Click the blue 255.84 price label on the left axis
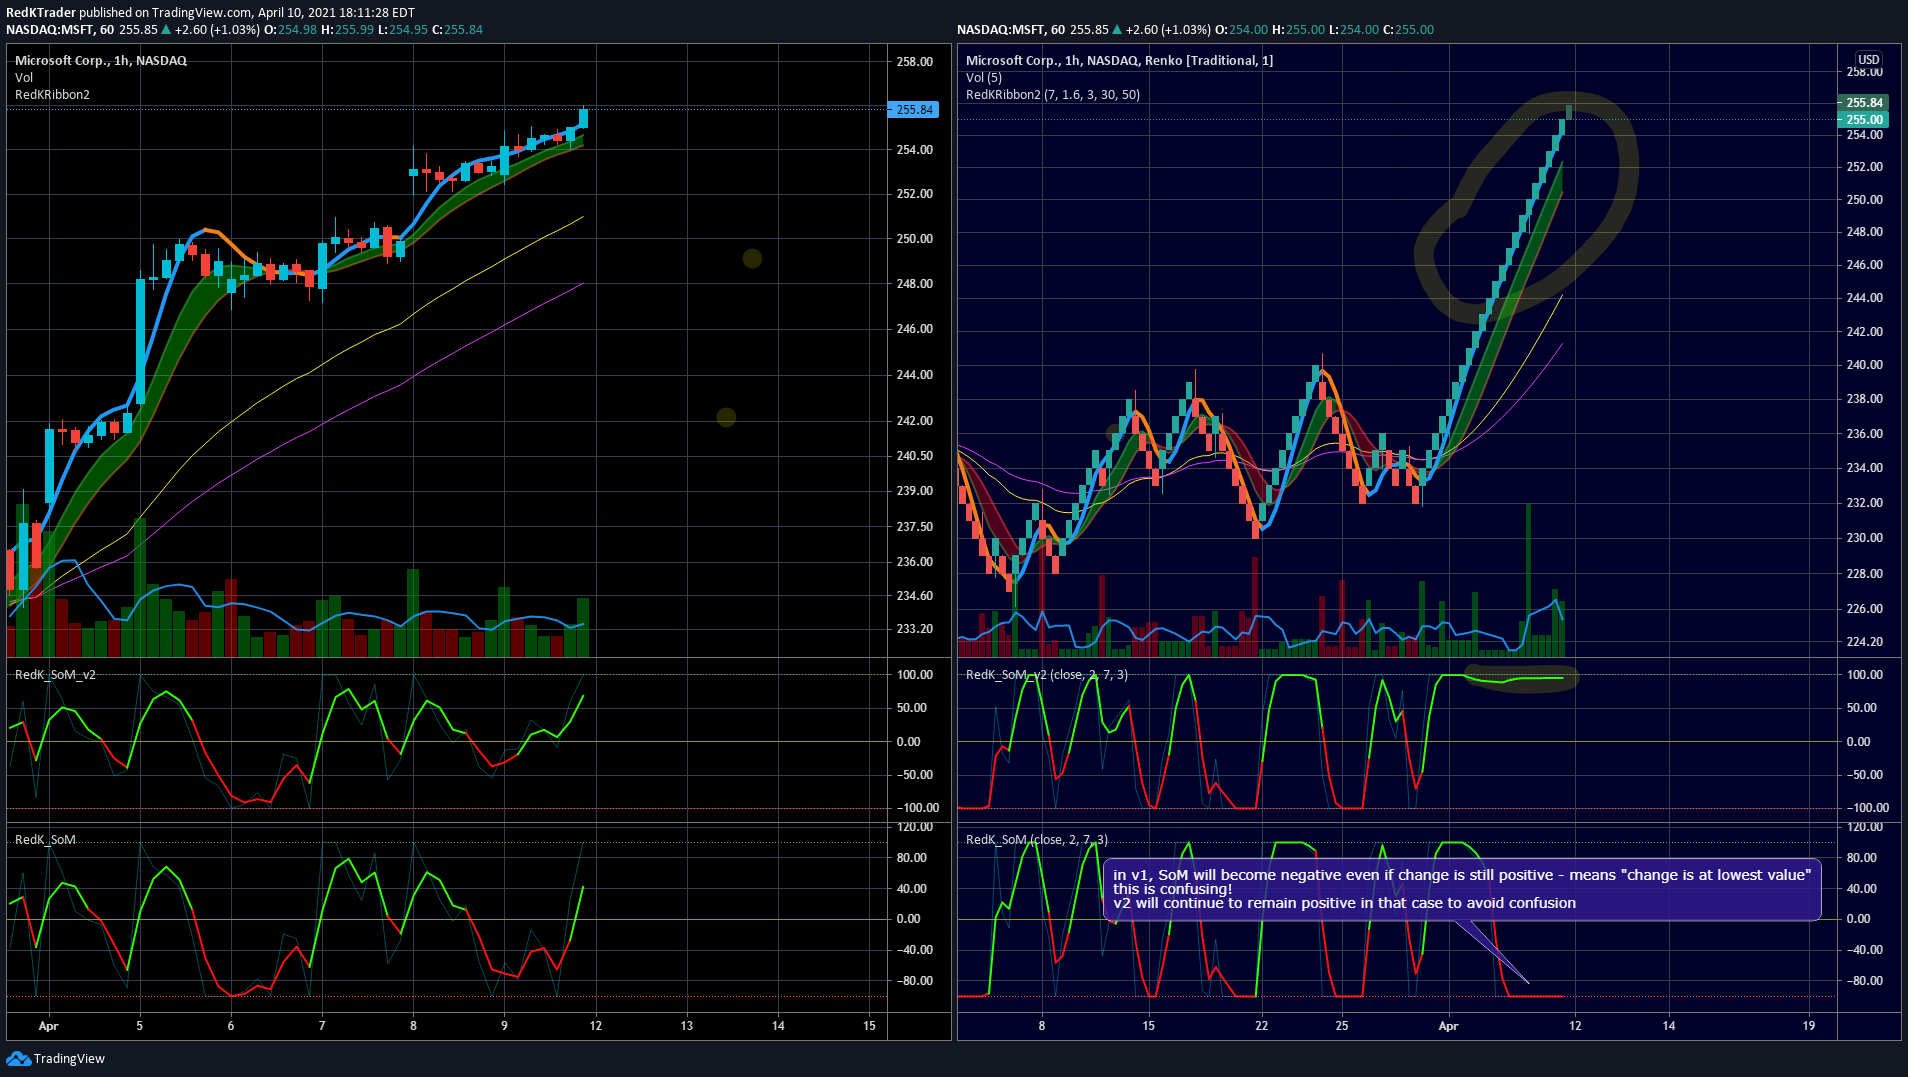1908x1077 pixels. pyautogui.click(x=913, y=110)
